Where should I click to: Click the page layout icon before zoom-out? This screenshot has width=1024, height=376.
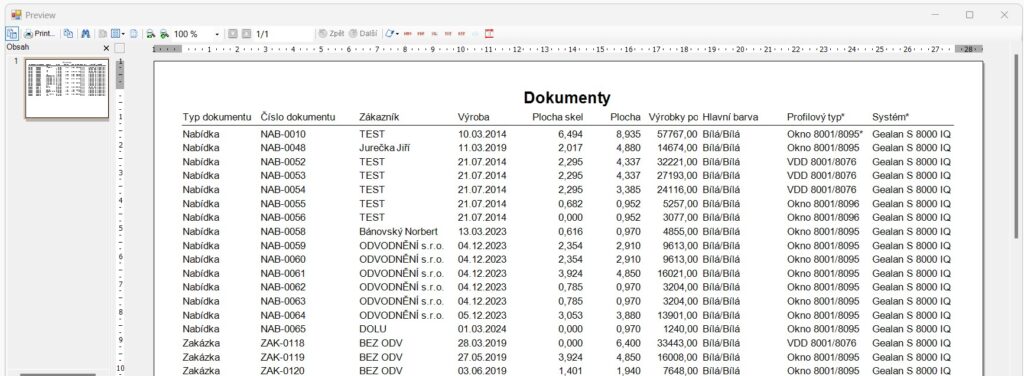pos(134,33)
